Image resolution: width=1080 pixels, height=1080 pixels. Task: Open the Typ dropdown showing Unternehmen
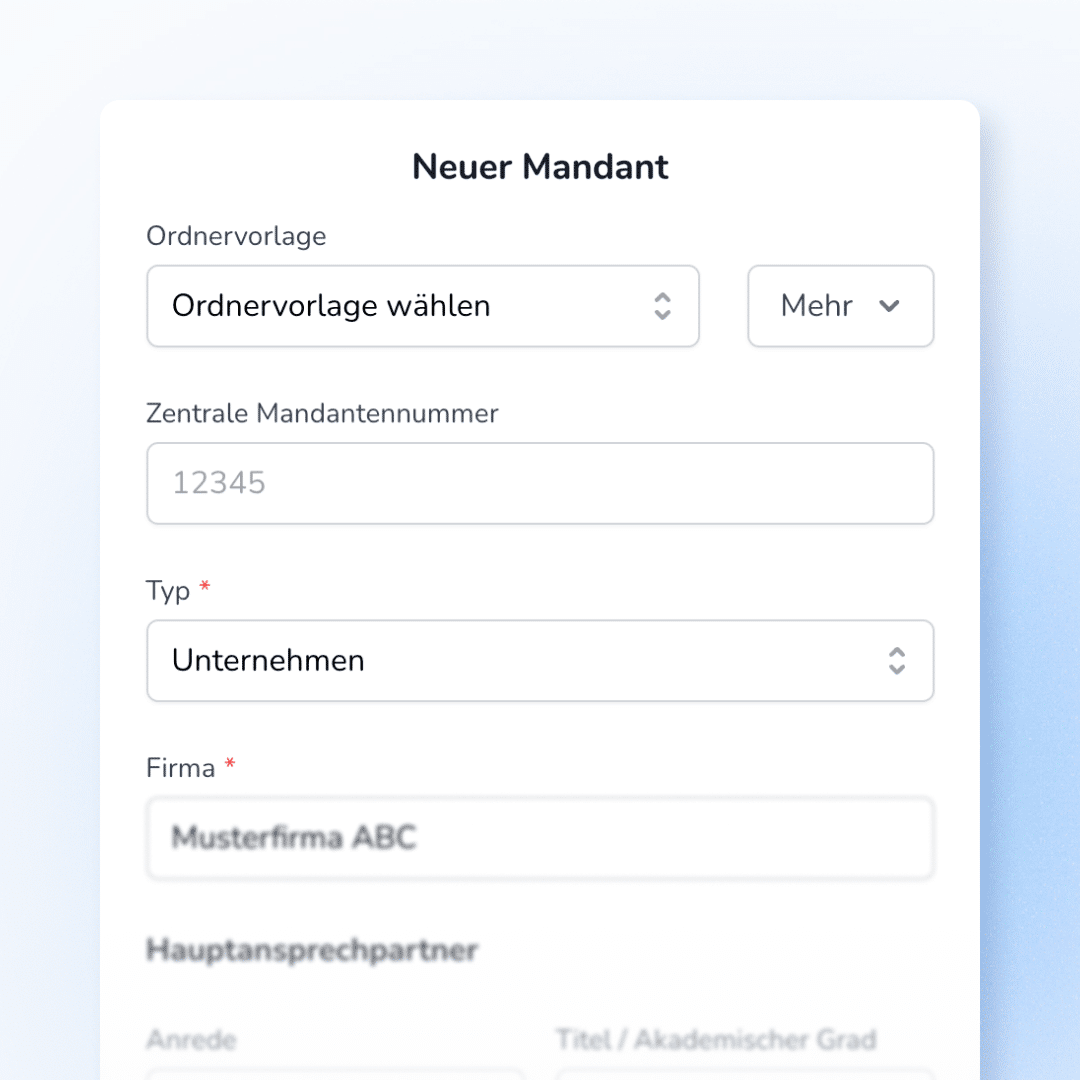pos(520,661)
